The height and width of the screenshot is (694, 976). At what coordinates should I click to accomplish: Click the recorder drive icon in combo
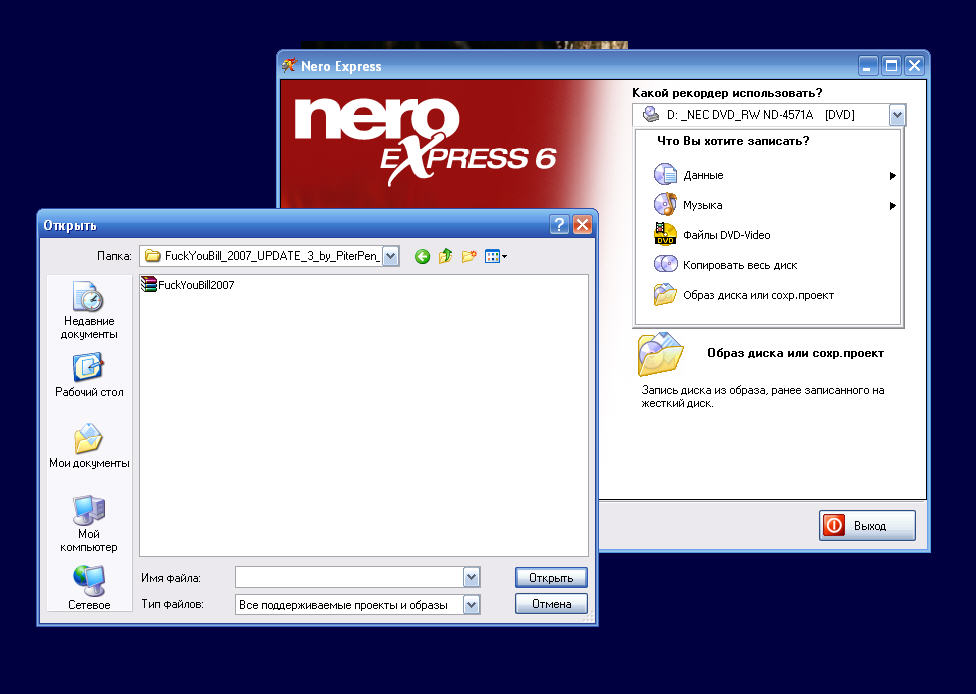click(651, 114)
